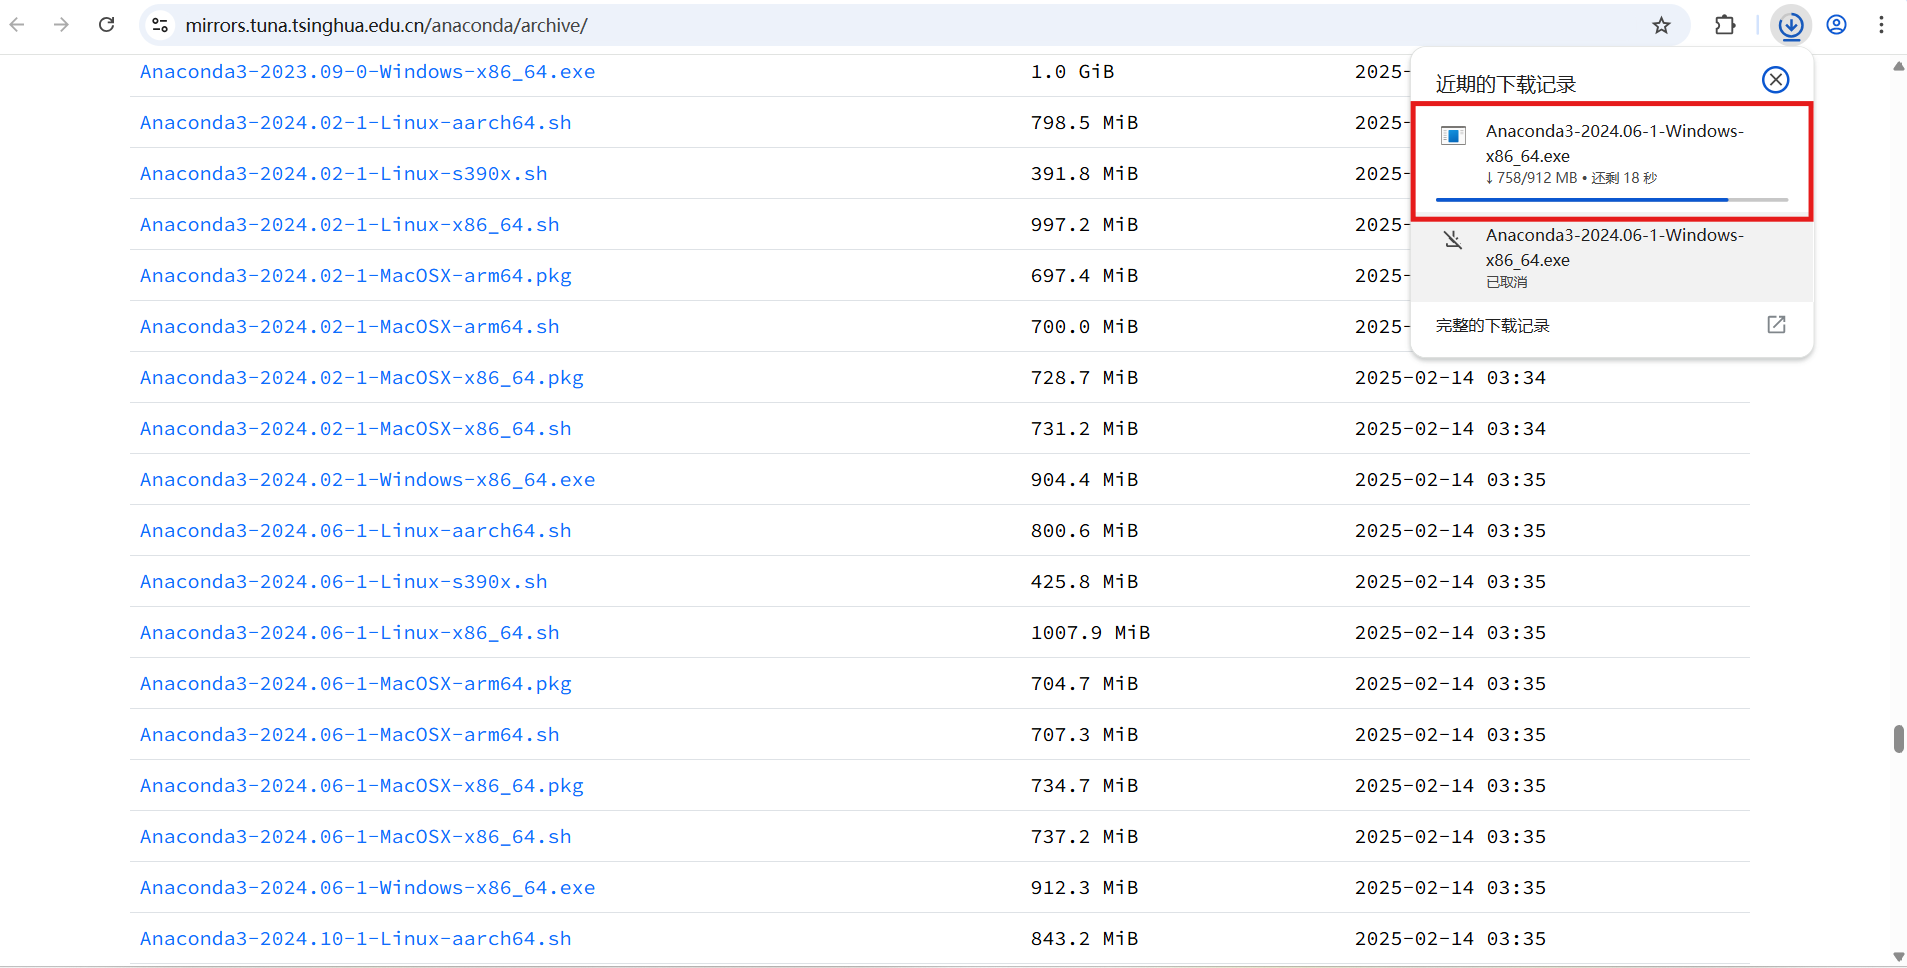Download Anaconda3-2023.09-0-Windows-x86_64.exe
Image resolution: width=1907 pixels, height=968 pixels.
367,72
